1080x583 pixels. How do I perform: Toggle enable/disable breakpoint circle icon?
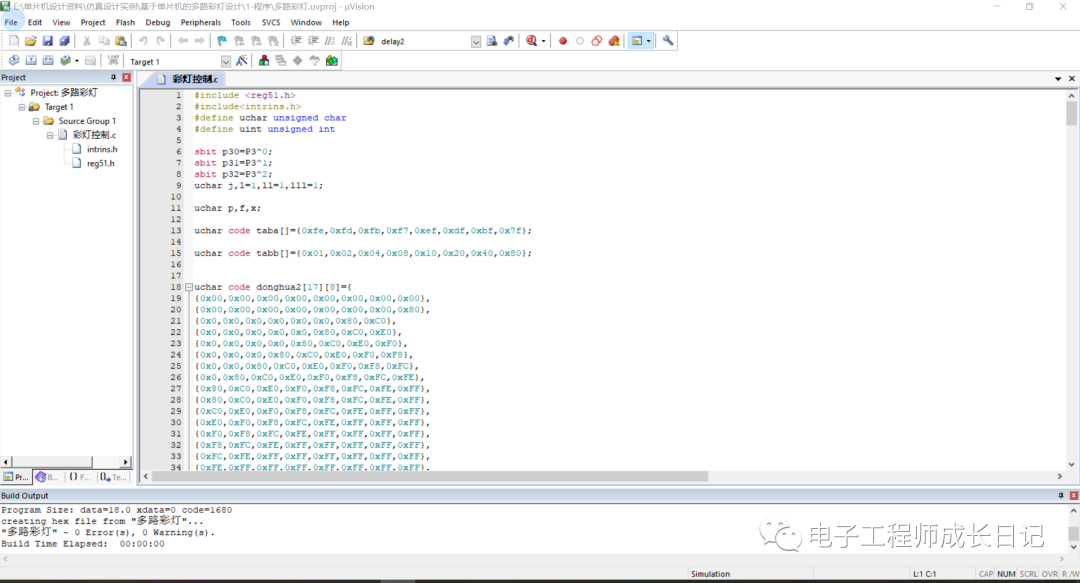[580, 41]
